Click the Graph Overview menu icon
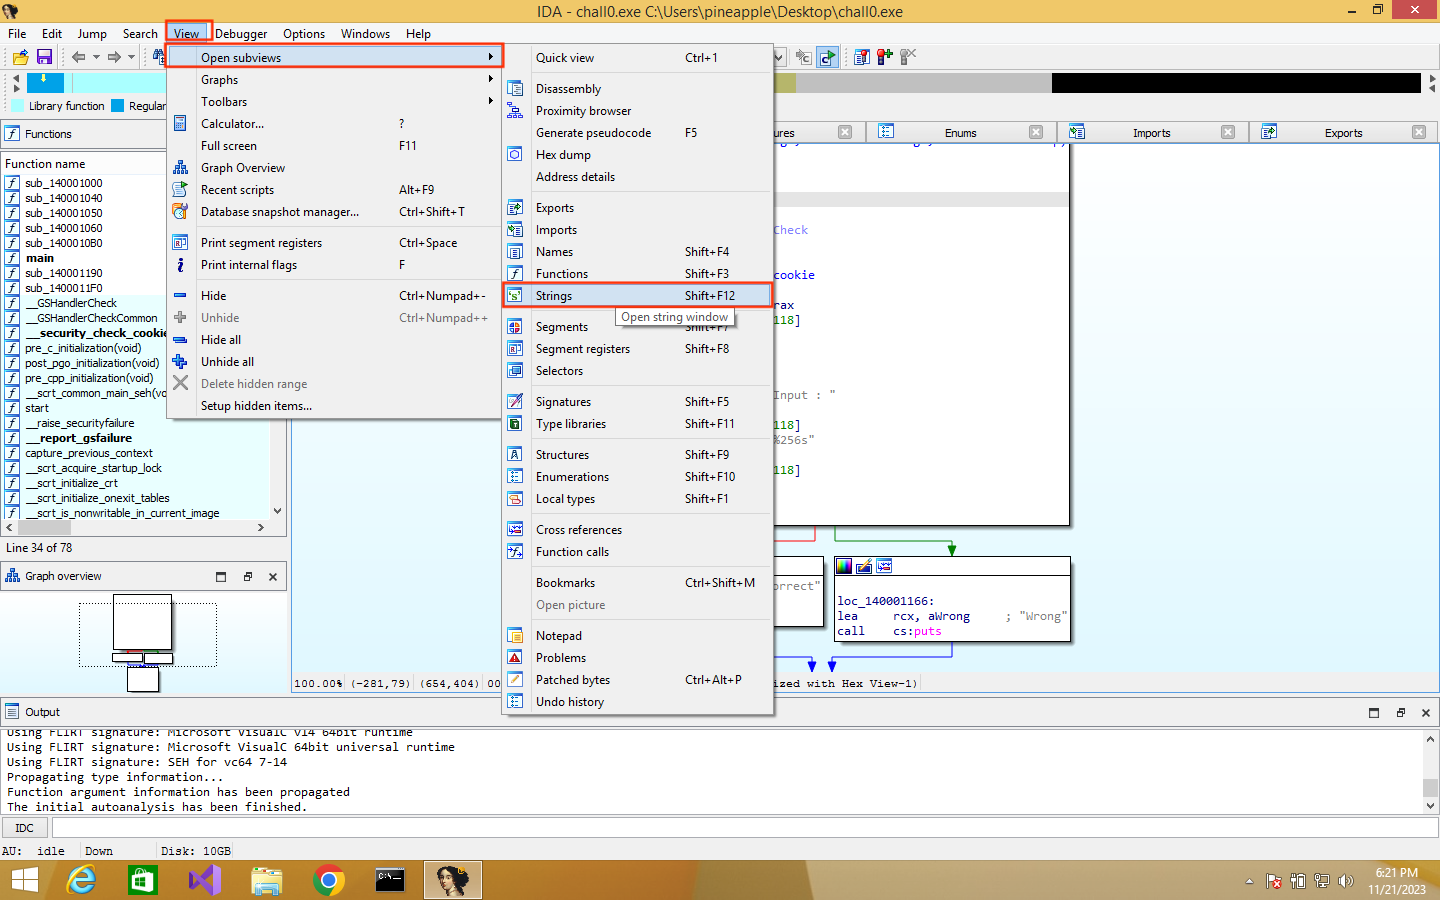1440x900 pixels. 180,167
